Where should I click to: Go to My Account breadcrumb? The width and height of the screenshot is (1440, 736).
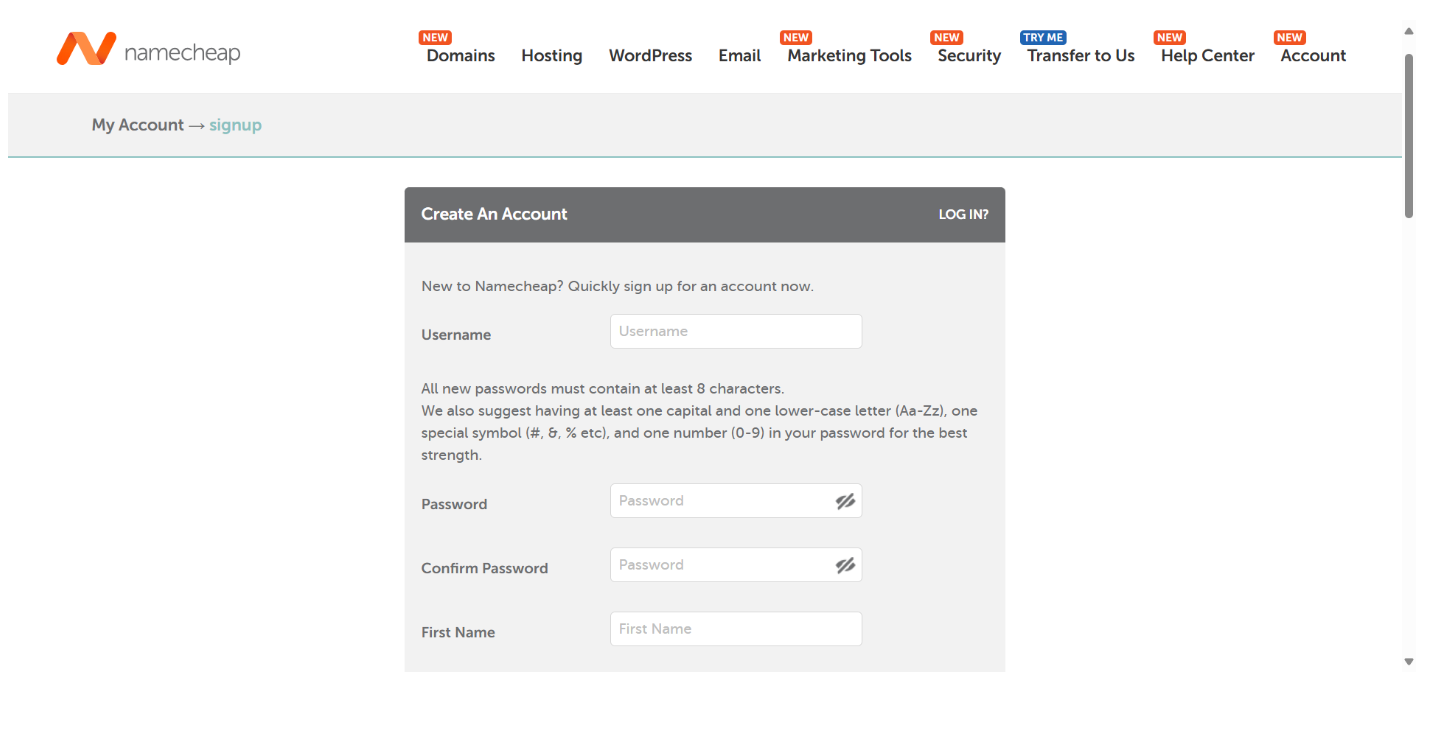pos(138,125)
